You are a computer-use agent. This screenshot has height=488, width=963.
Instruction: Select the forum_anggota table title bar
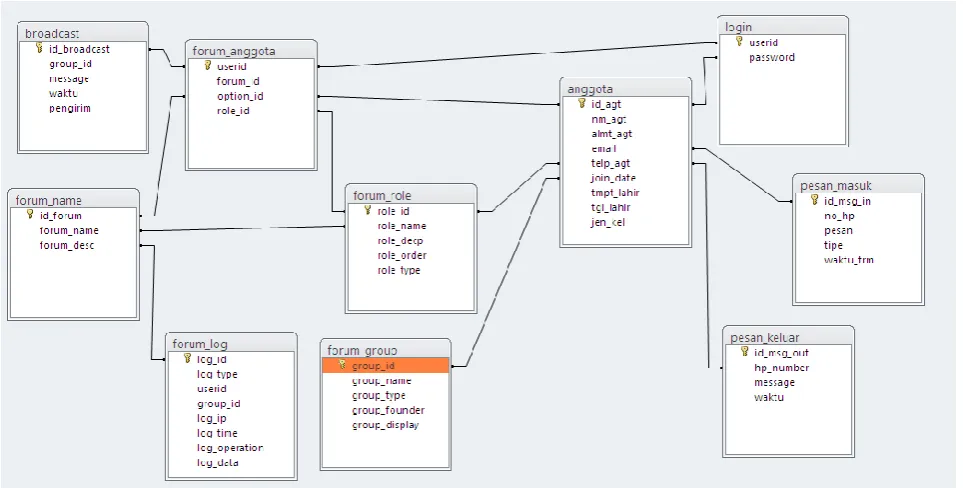coord(251,50)
